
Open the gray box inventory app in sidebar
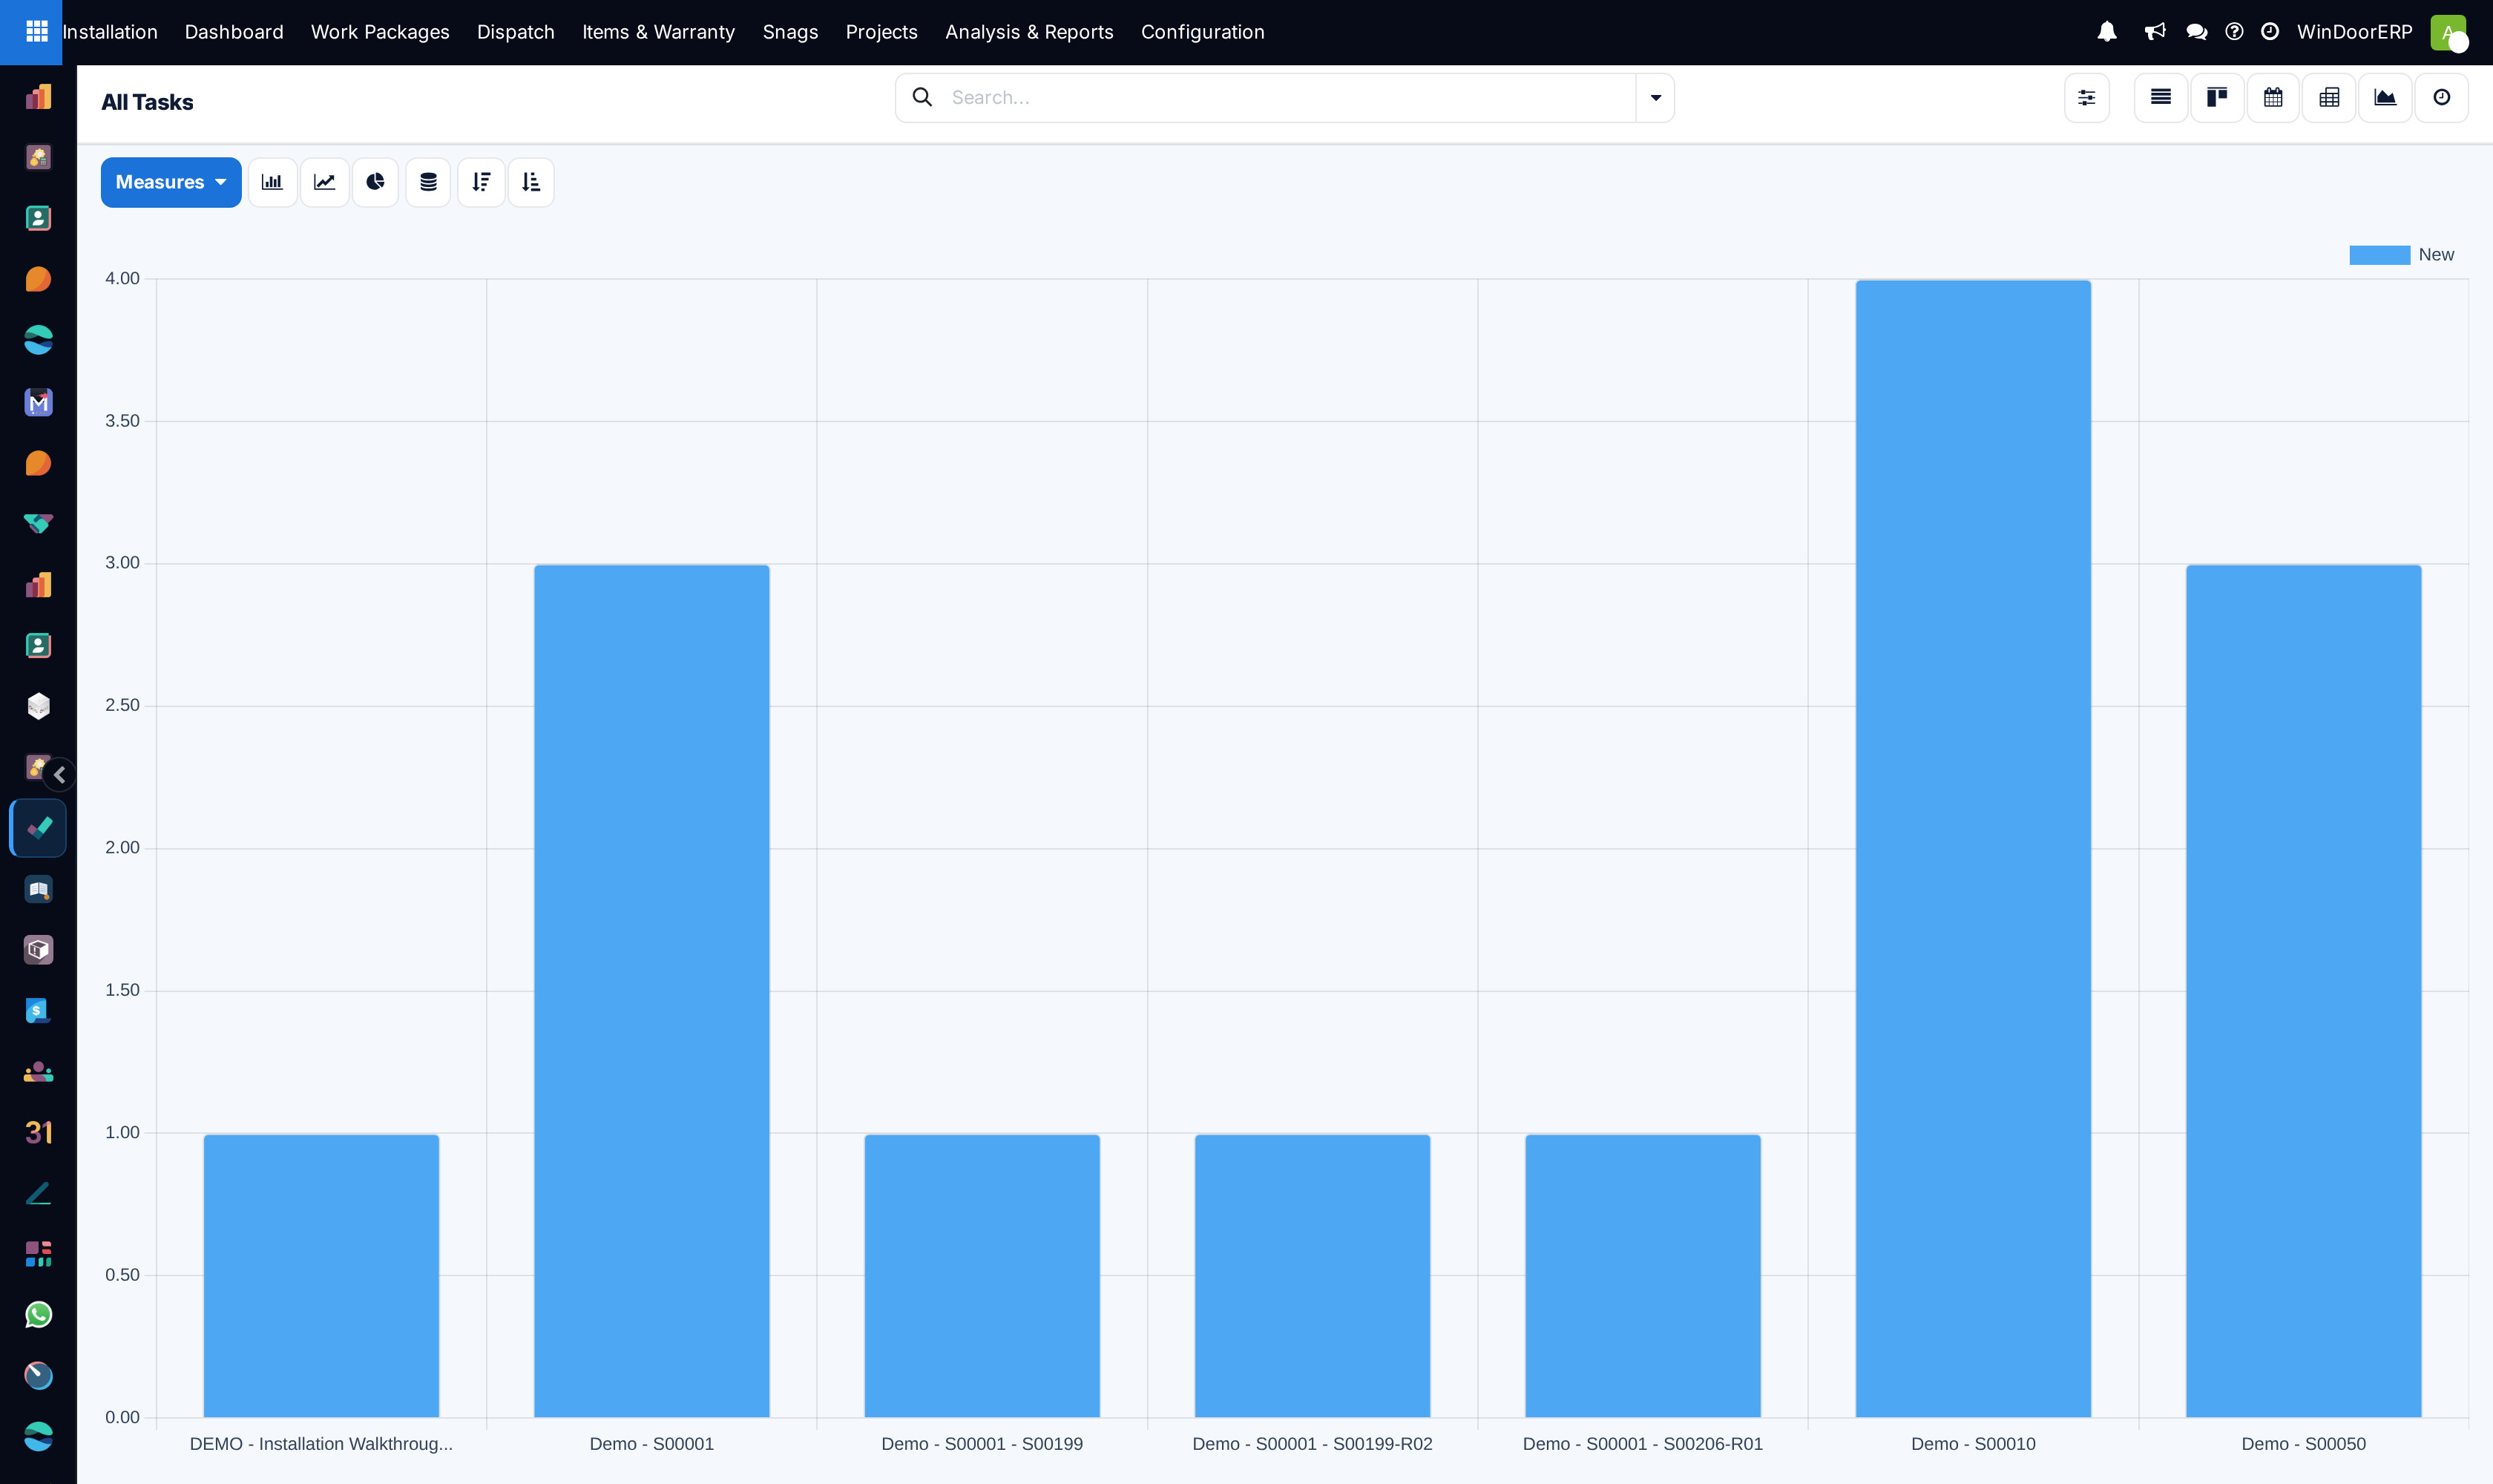point(38,949)
